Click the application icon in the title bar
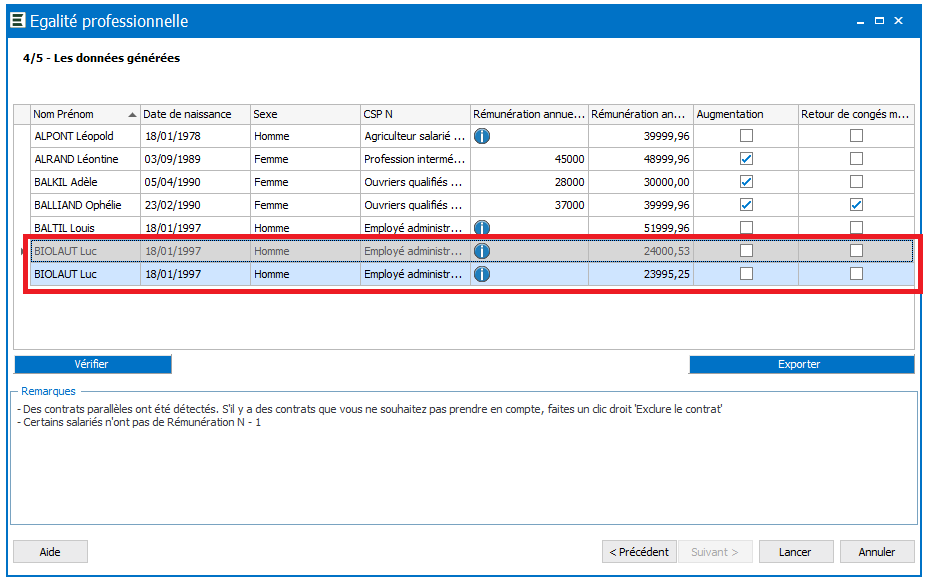This screenshot has height=583, width=926. click(18, 21)
